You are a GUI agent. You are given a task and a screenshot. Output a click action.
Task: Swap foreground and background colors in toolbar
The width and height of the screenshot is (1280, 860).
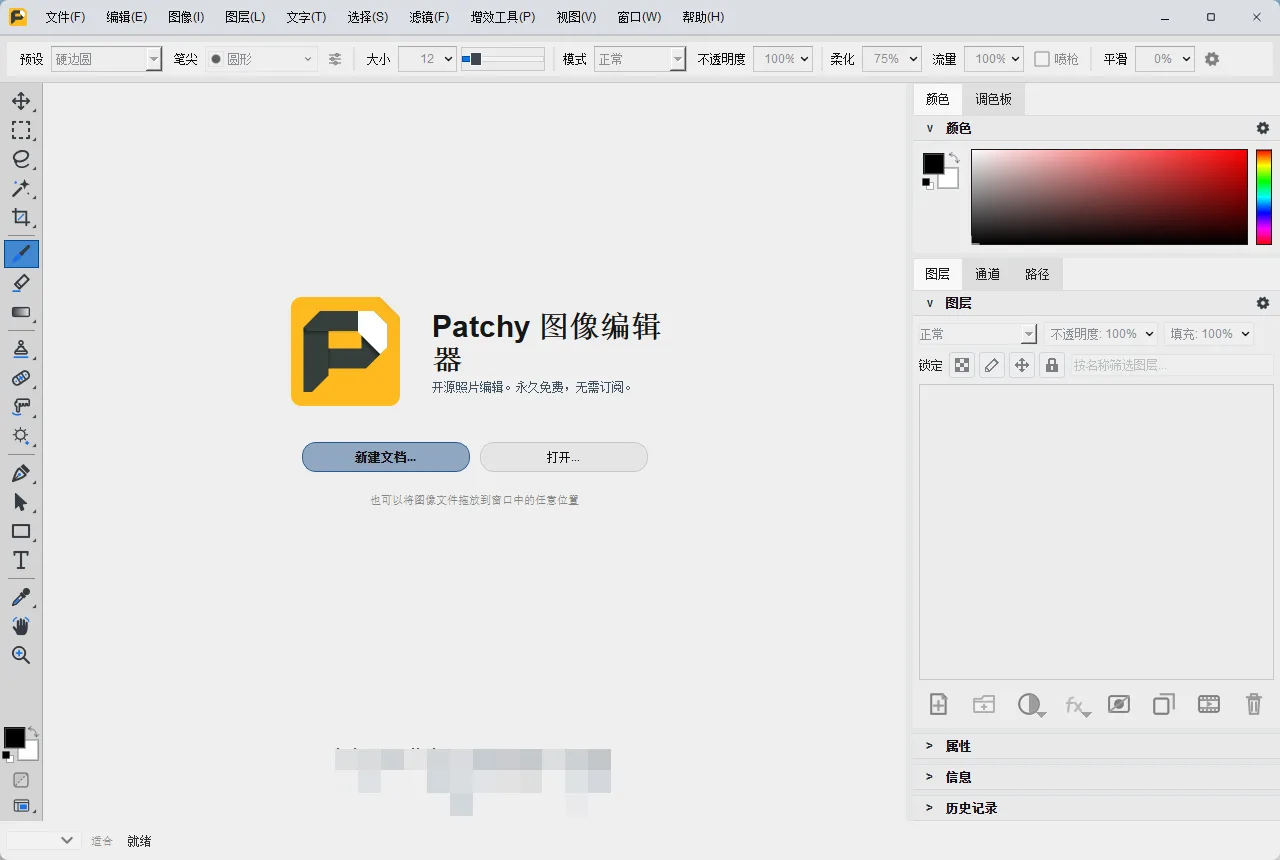coord(32,732)
